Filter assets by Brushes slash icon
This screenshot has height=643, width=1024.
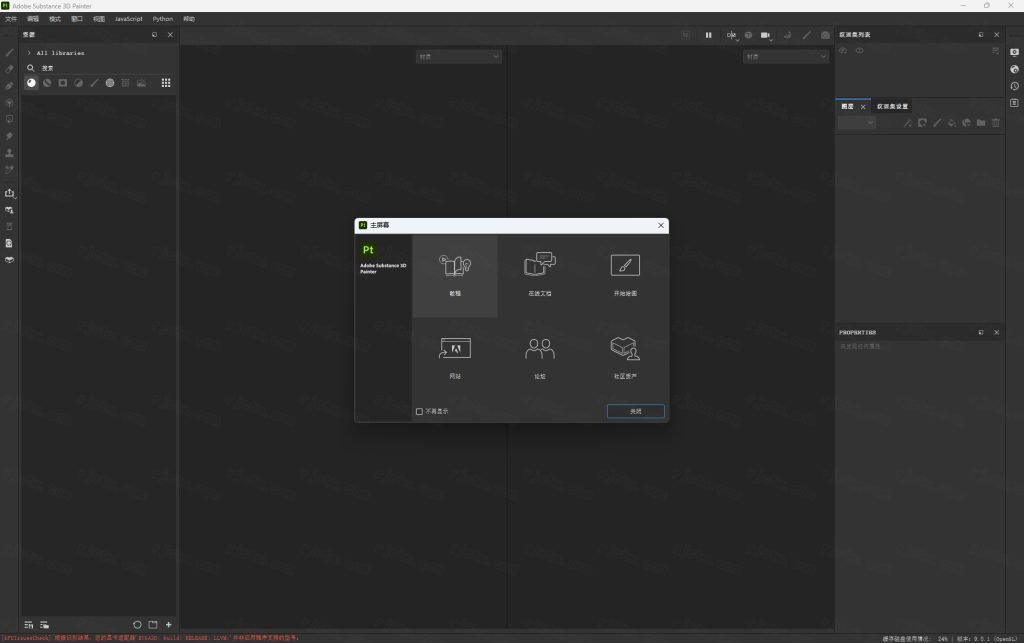coord(94,83)
